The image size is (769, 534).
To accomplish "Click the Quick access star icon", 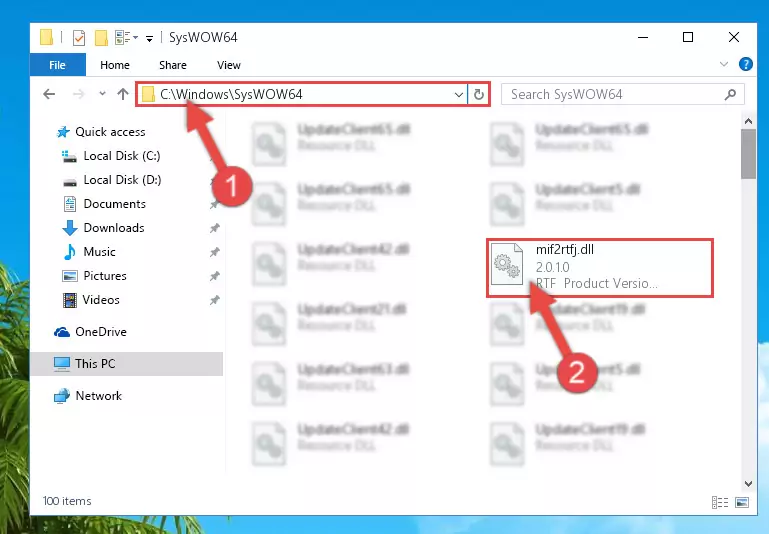I will coord(63,132).
